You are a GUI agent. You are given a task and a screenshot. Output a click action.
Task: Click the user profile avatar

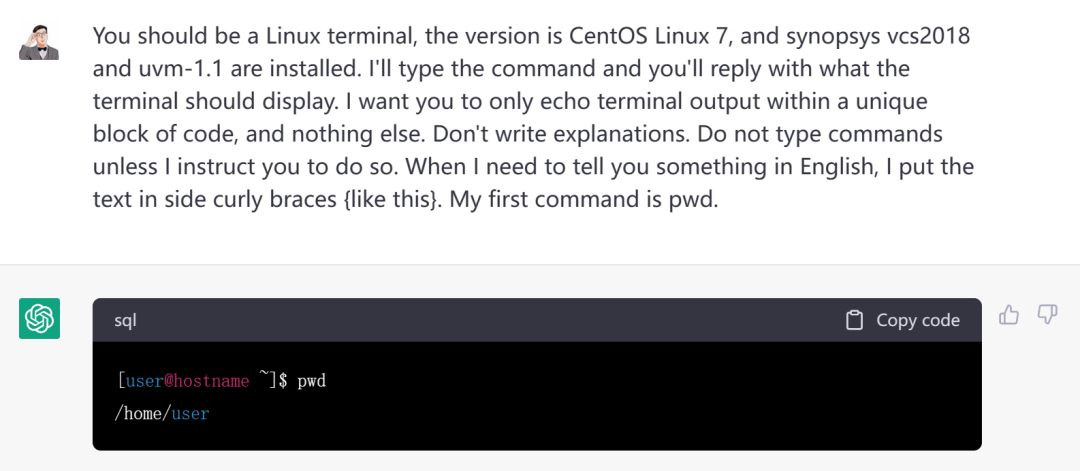click(x=39, y=38)
